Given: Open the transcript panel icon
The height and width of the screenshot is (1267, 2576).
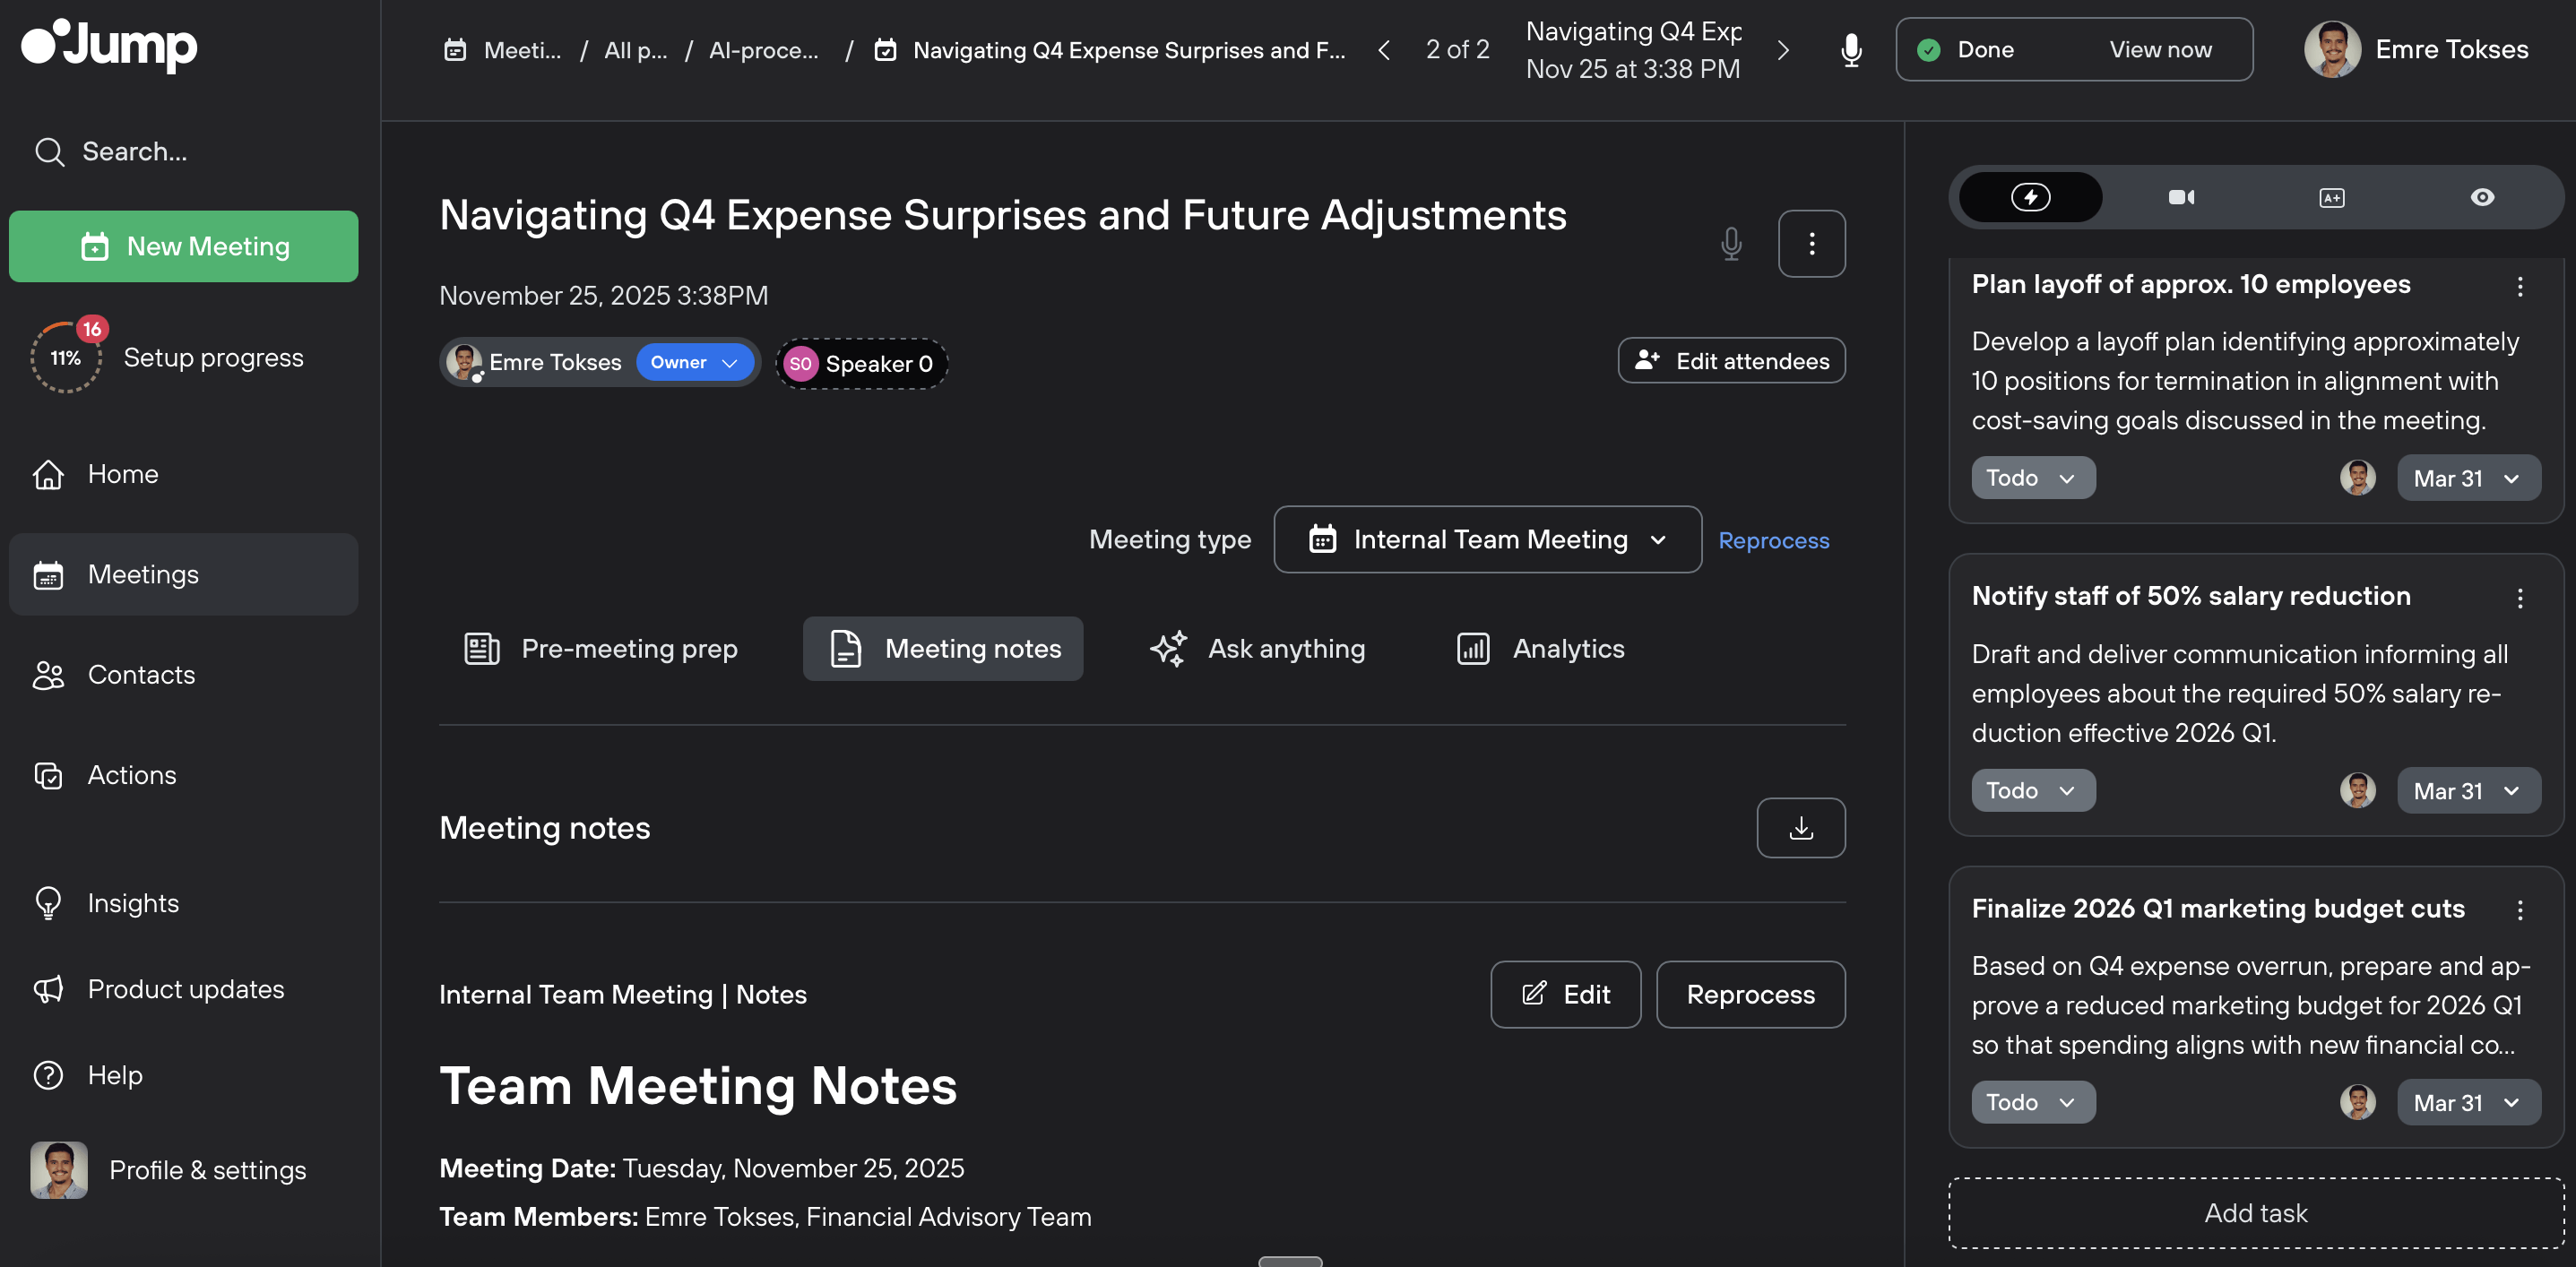Looking at the screenshot, I should [2331, 197].
